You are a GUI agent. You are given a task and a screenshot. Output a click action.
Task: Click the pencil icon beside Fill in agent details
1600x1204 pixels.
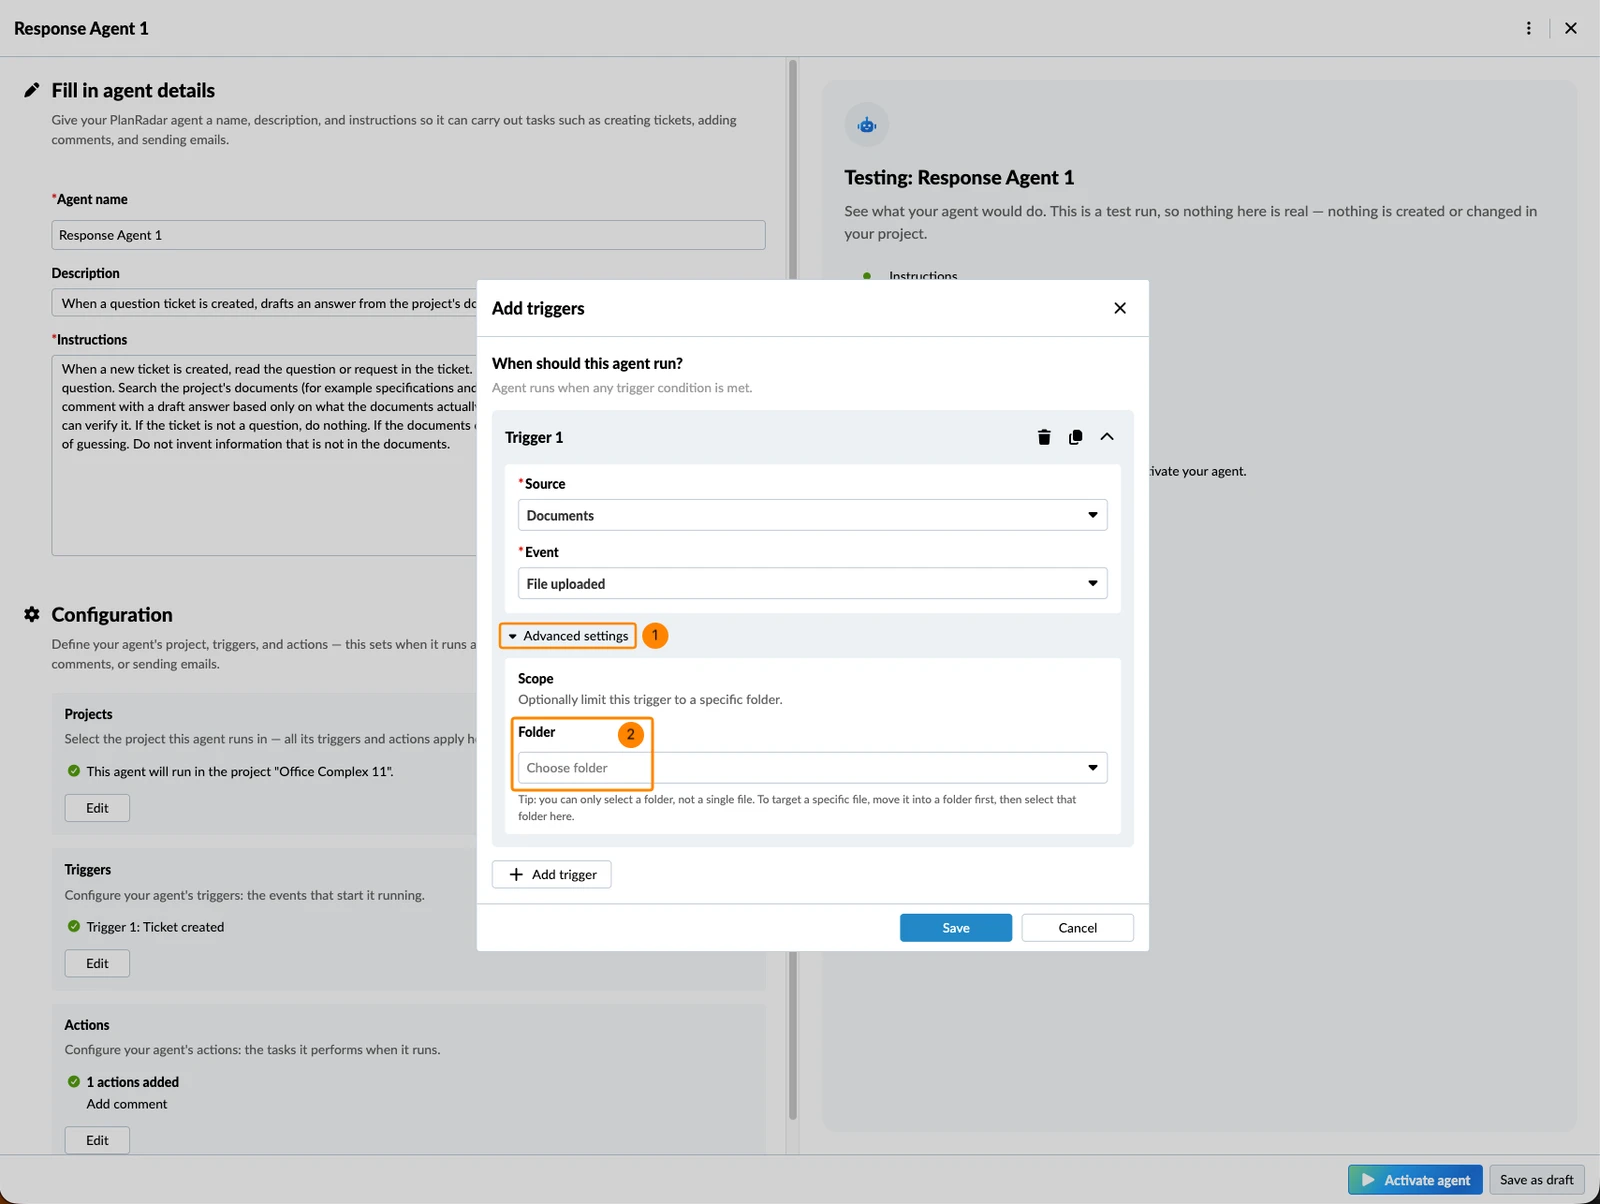[x=32, y=90]
